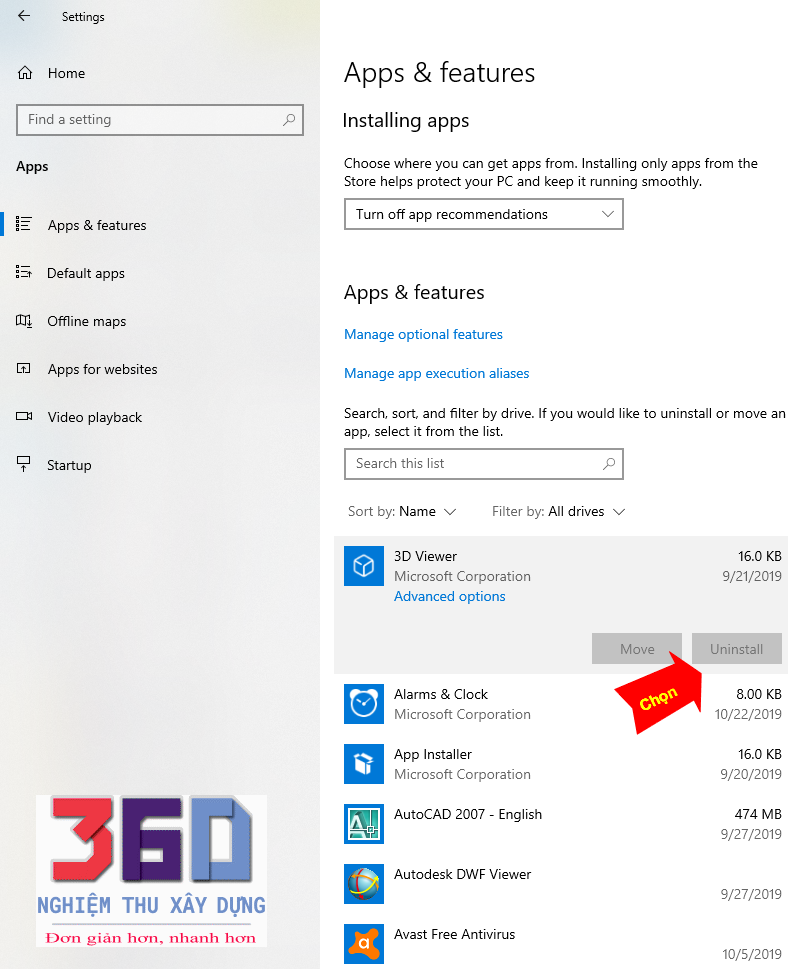Open Turn off app recommendations dropdown
The height and width of the screenshot is (969, 788).
(x=483, y=214)
